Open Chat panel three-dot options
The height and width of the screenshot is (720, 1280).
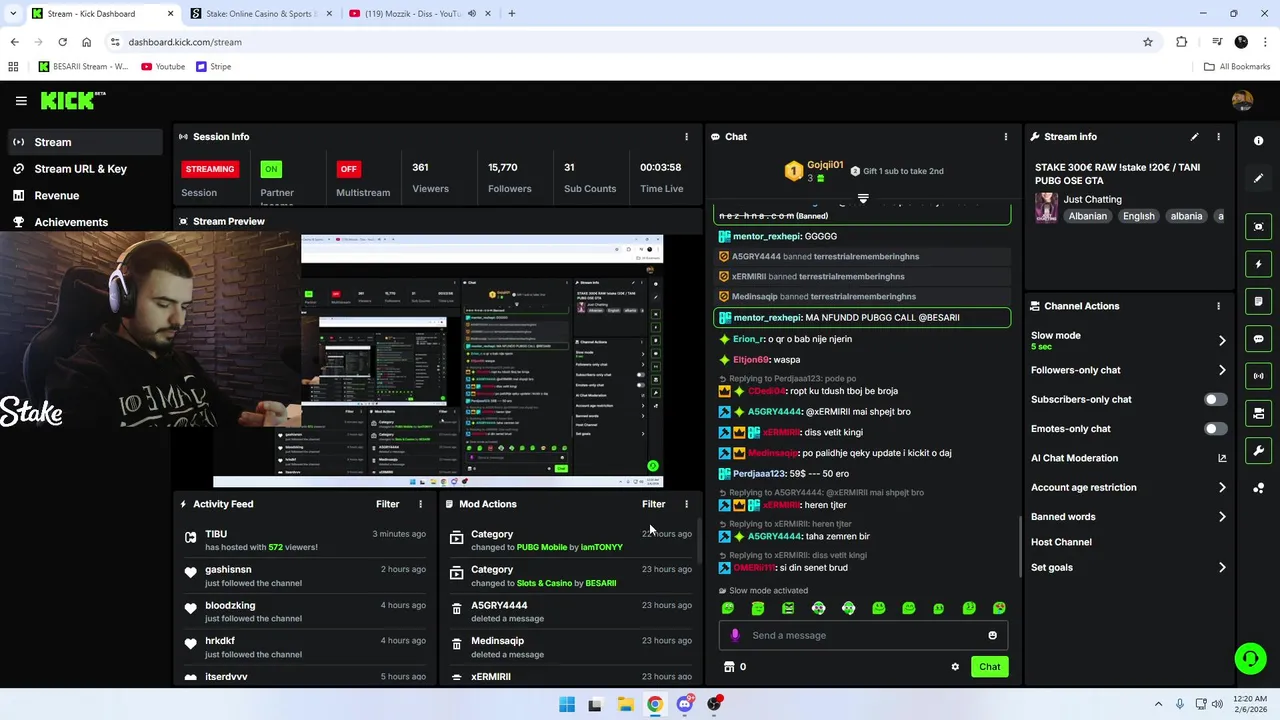click(x=1006, y=137)
